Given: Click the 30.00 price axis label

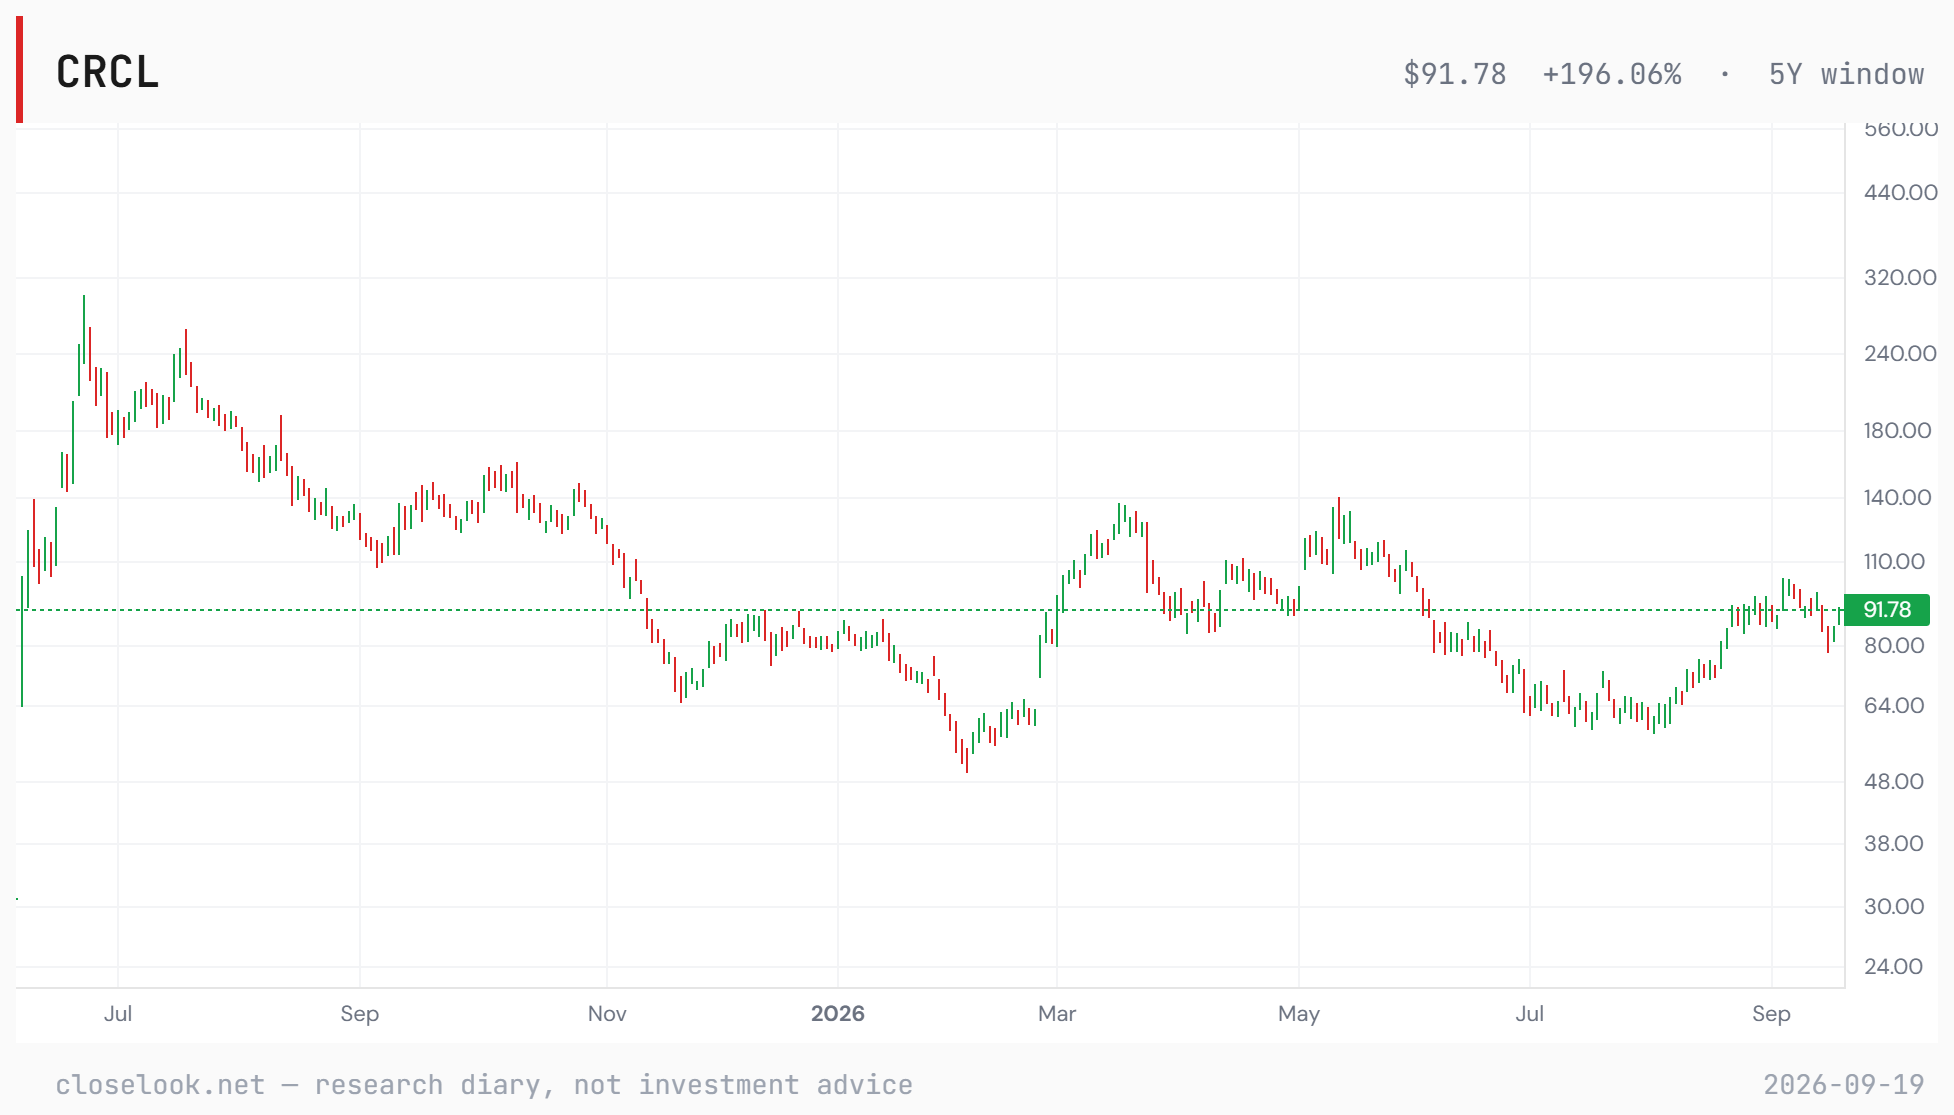Looking at the screenshot, I should click(x=1894, y=906).
